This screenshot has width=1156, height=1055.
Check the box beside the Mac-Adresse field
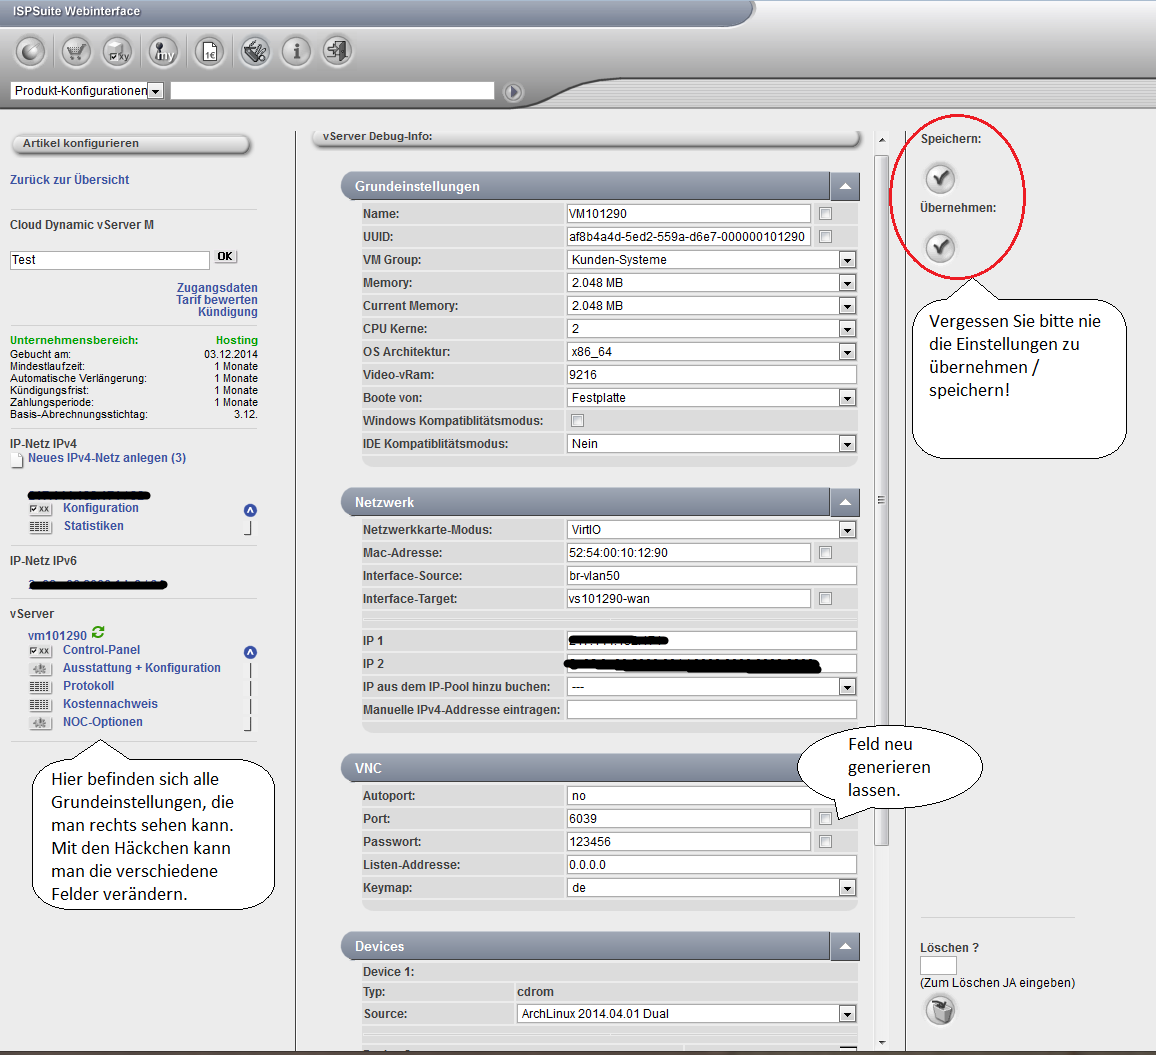825,553
